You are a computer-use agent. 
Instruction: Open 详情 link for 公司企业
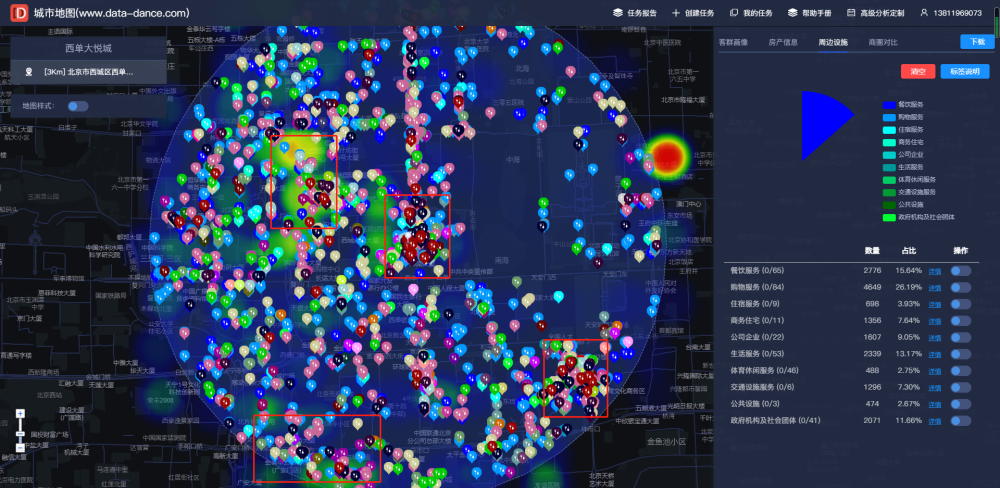934,337
